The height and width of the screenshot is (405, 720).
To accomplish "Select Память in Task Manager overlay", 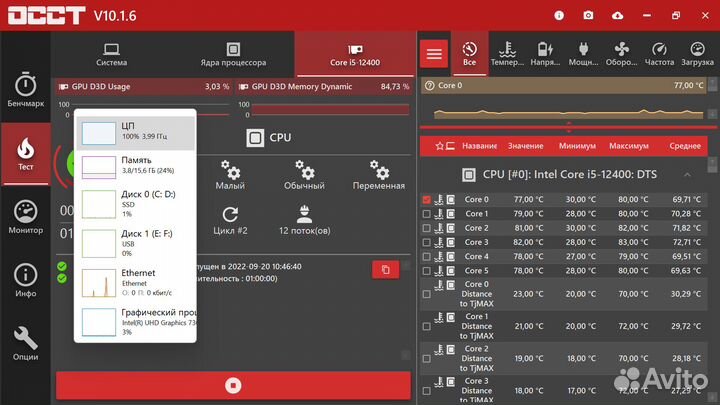I will 135,167.
